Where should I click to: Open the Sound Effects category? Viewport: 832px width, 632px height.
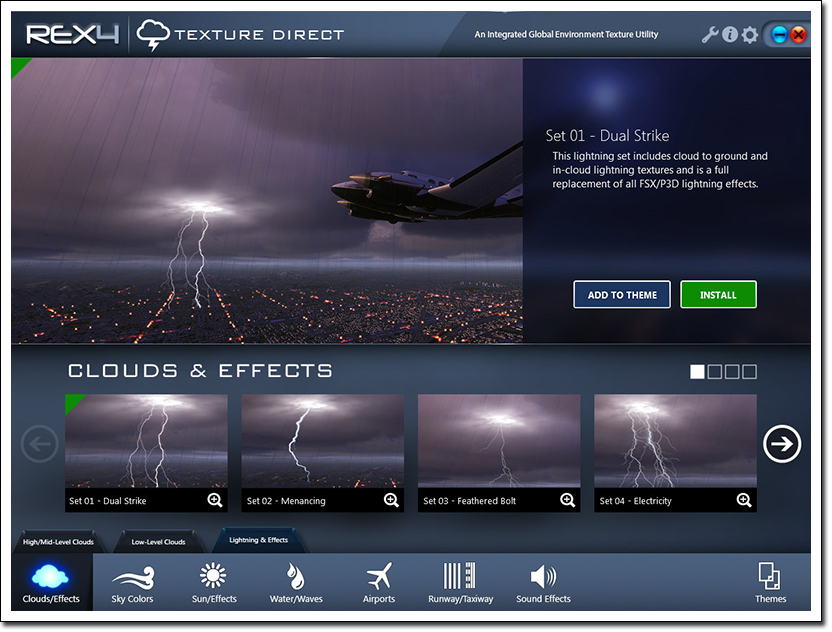[543, 583]
